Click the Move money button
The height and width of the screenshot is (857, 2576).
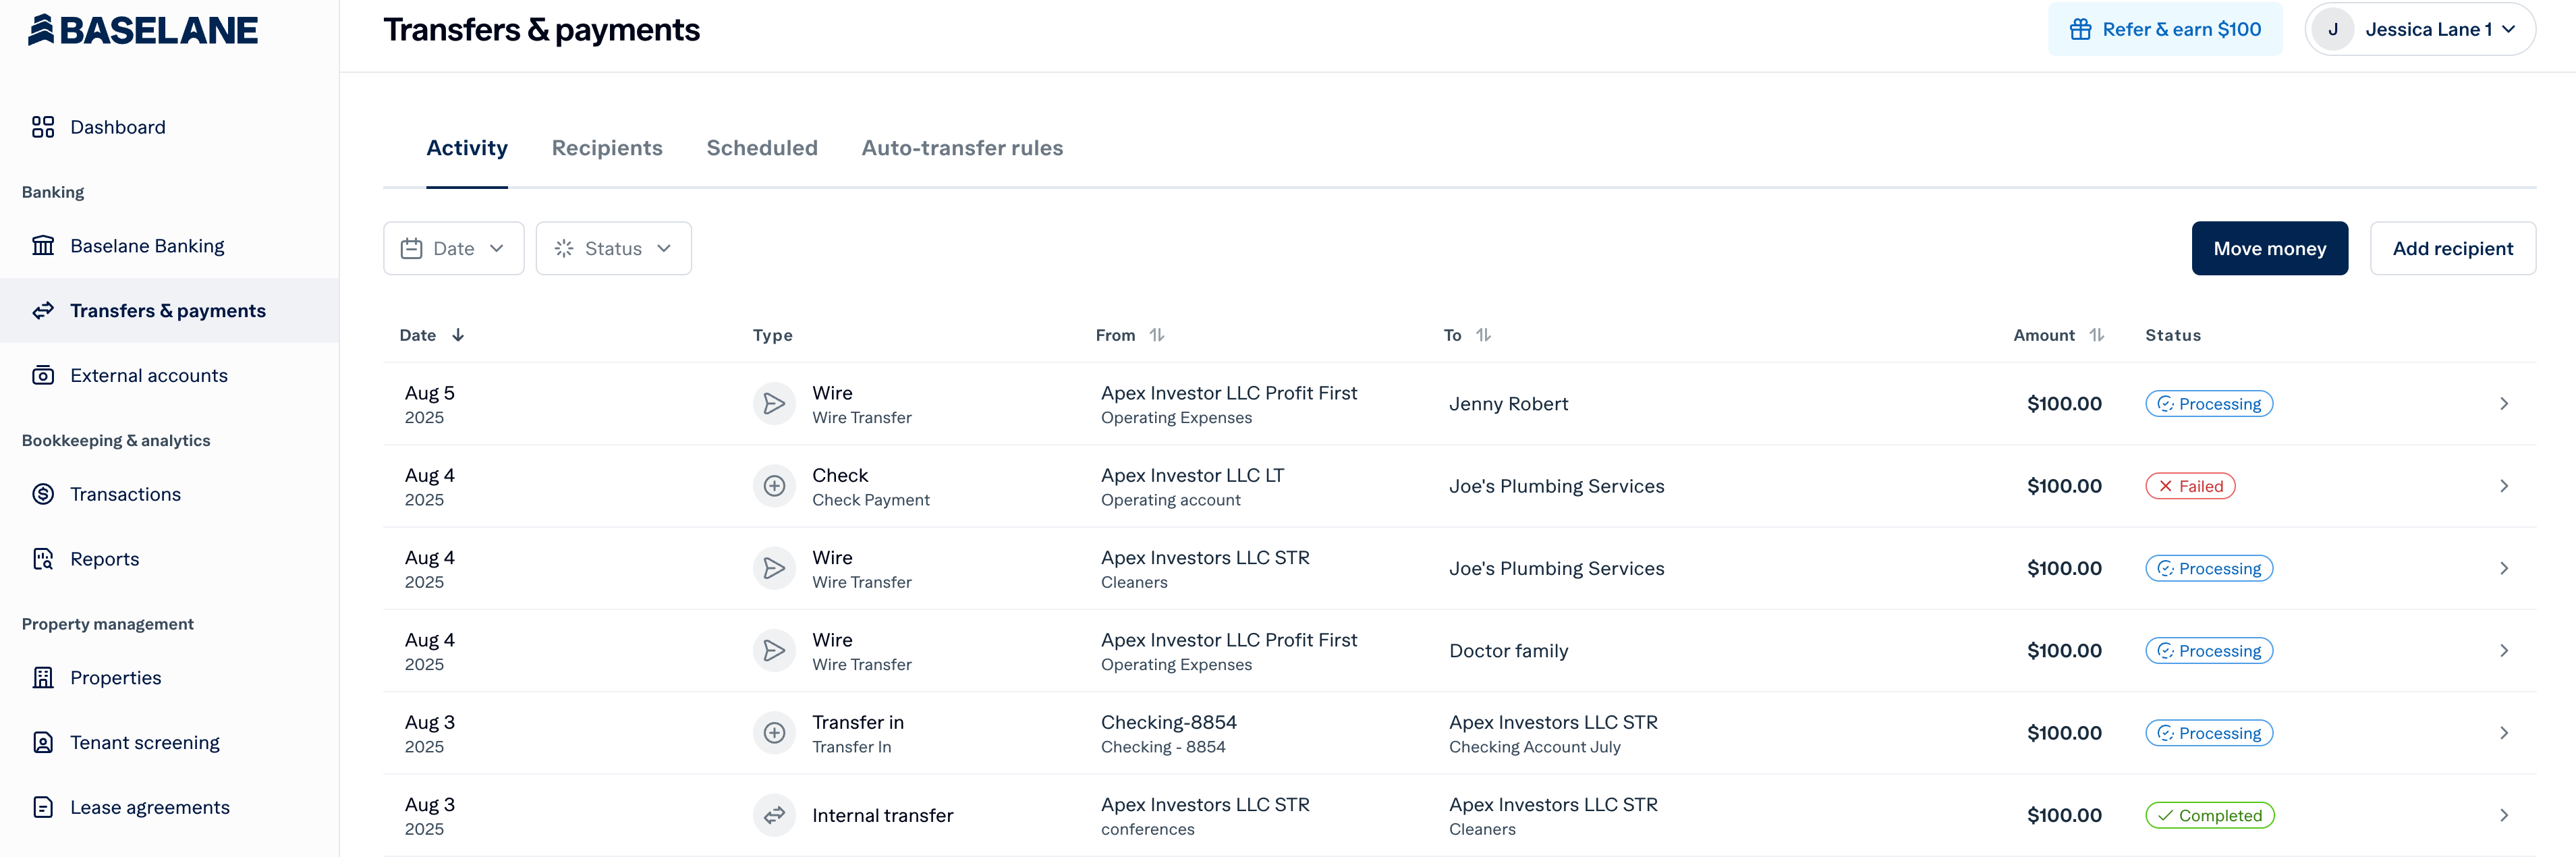[2270, 248]
